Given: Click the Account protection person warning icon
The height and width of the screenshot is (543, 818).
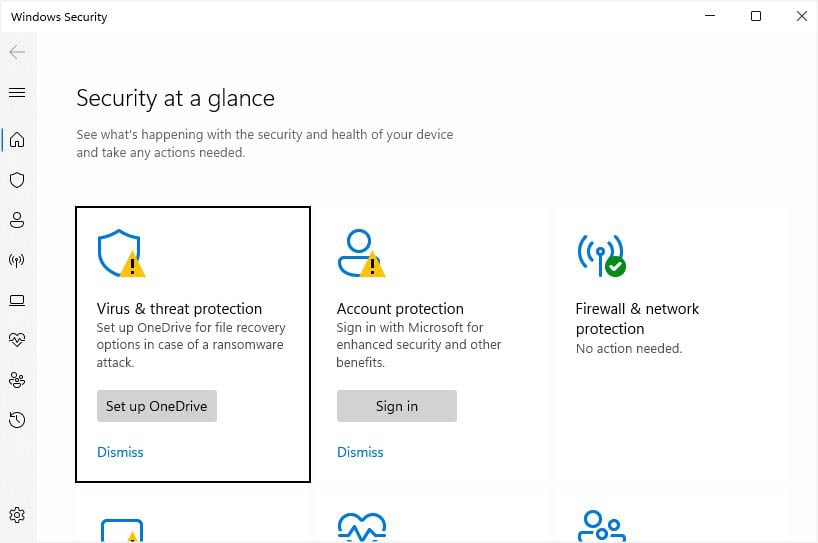Looking at the screenshot, I should click(x=362, y=253).
